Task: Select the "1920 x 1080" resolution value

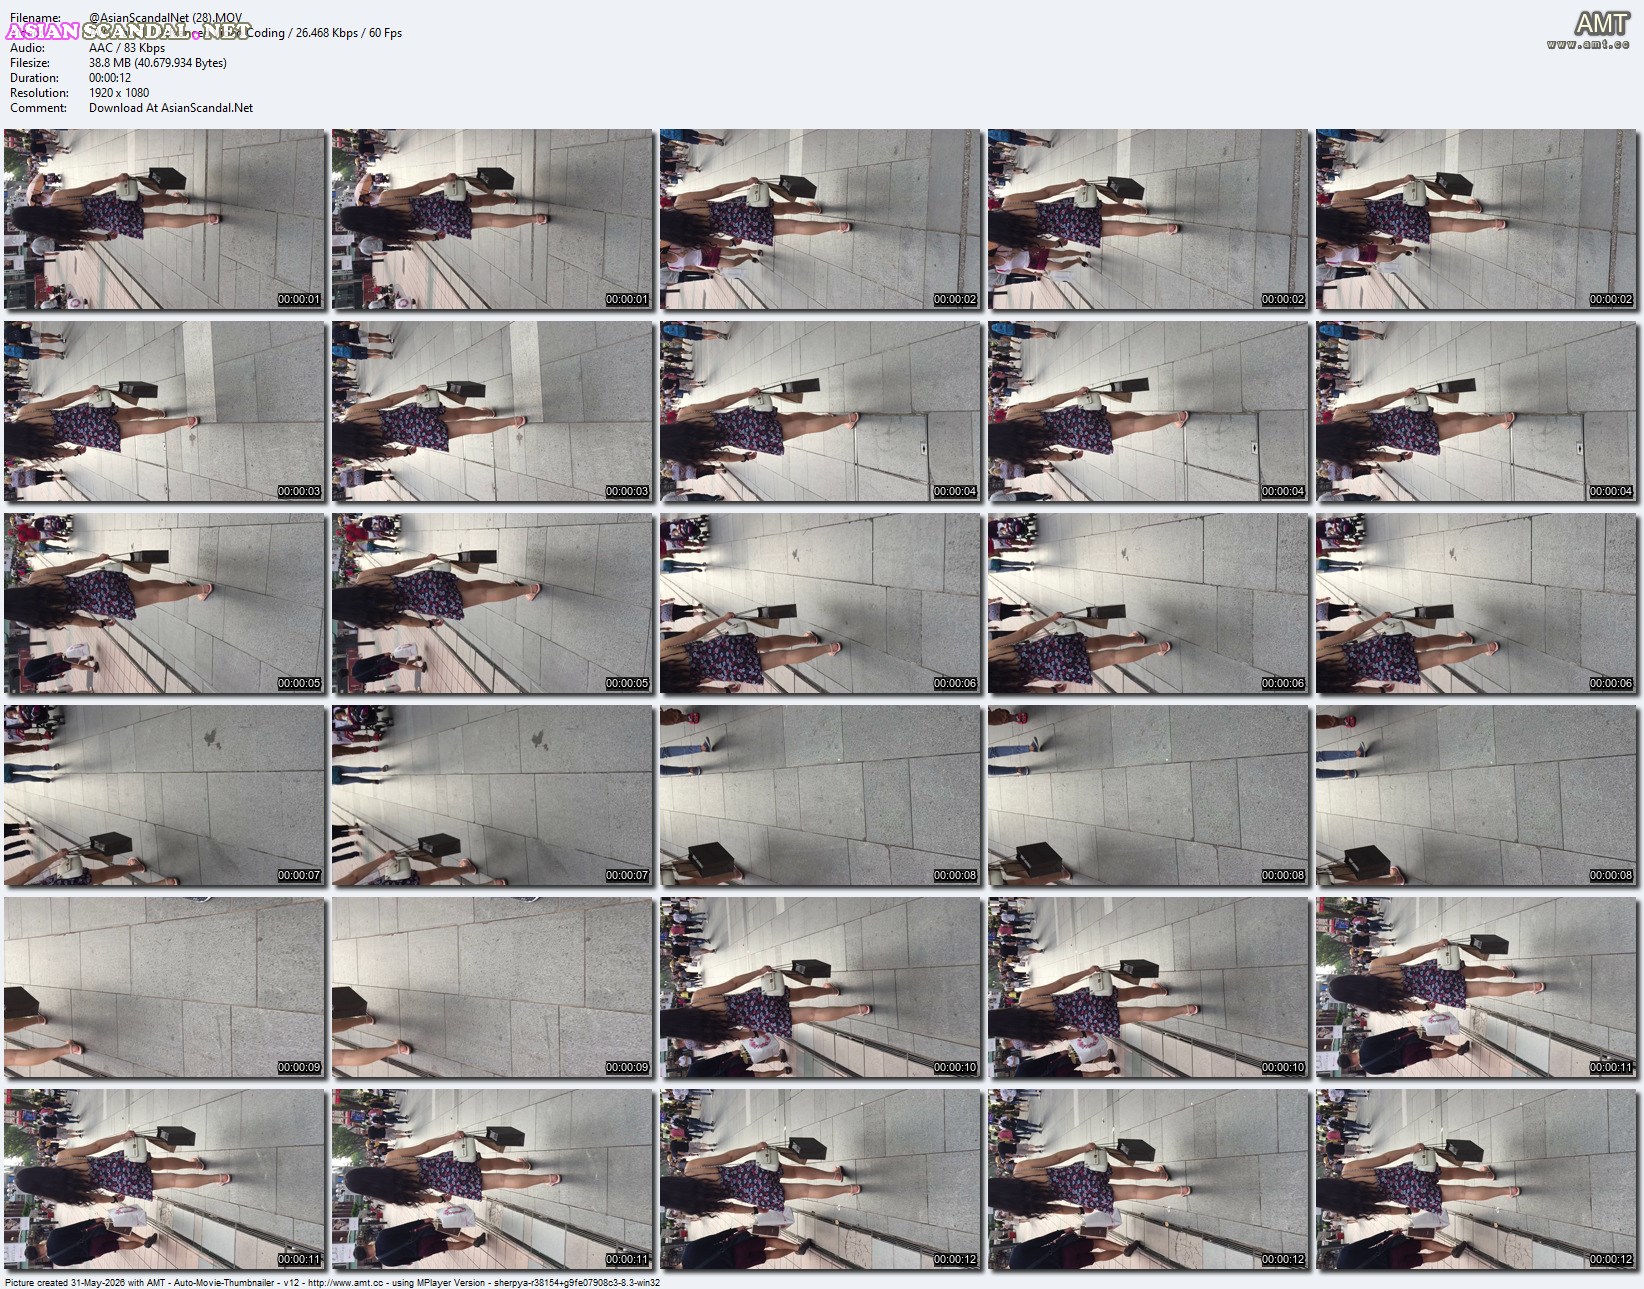Action: [119, 93]
